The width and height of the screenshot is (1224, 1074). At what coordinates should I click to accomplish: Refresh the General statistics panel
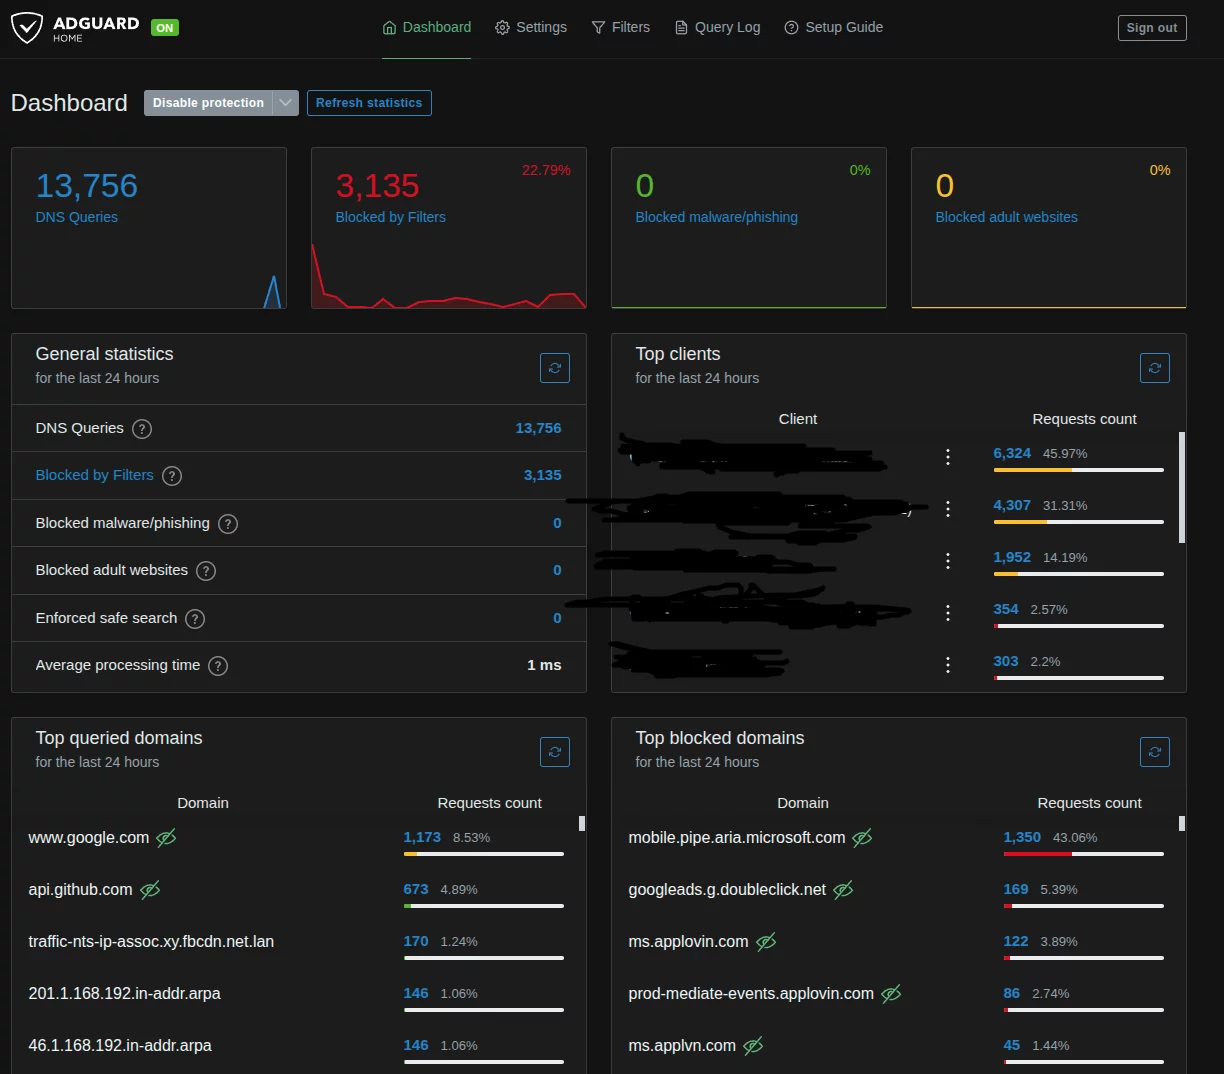(555, 368)
